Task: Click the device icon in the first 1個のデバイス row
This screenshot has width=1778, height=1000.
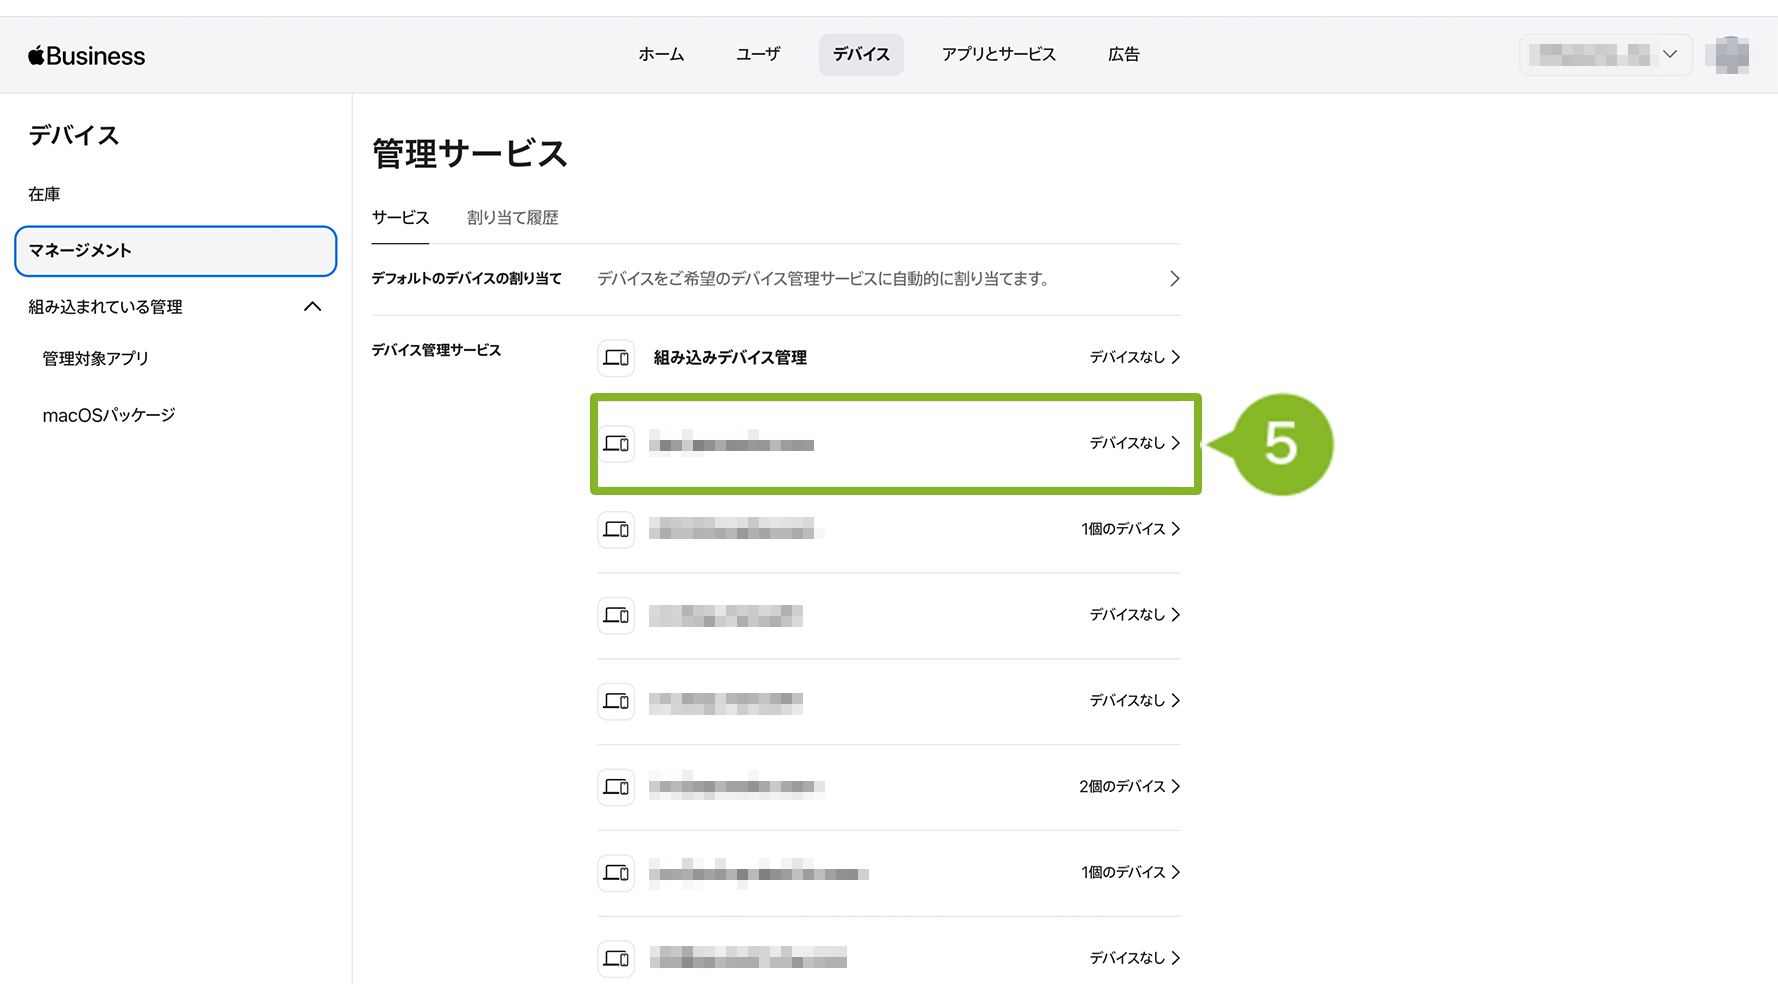Action: (x=616, y=529)
